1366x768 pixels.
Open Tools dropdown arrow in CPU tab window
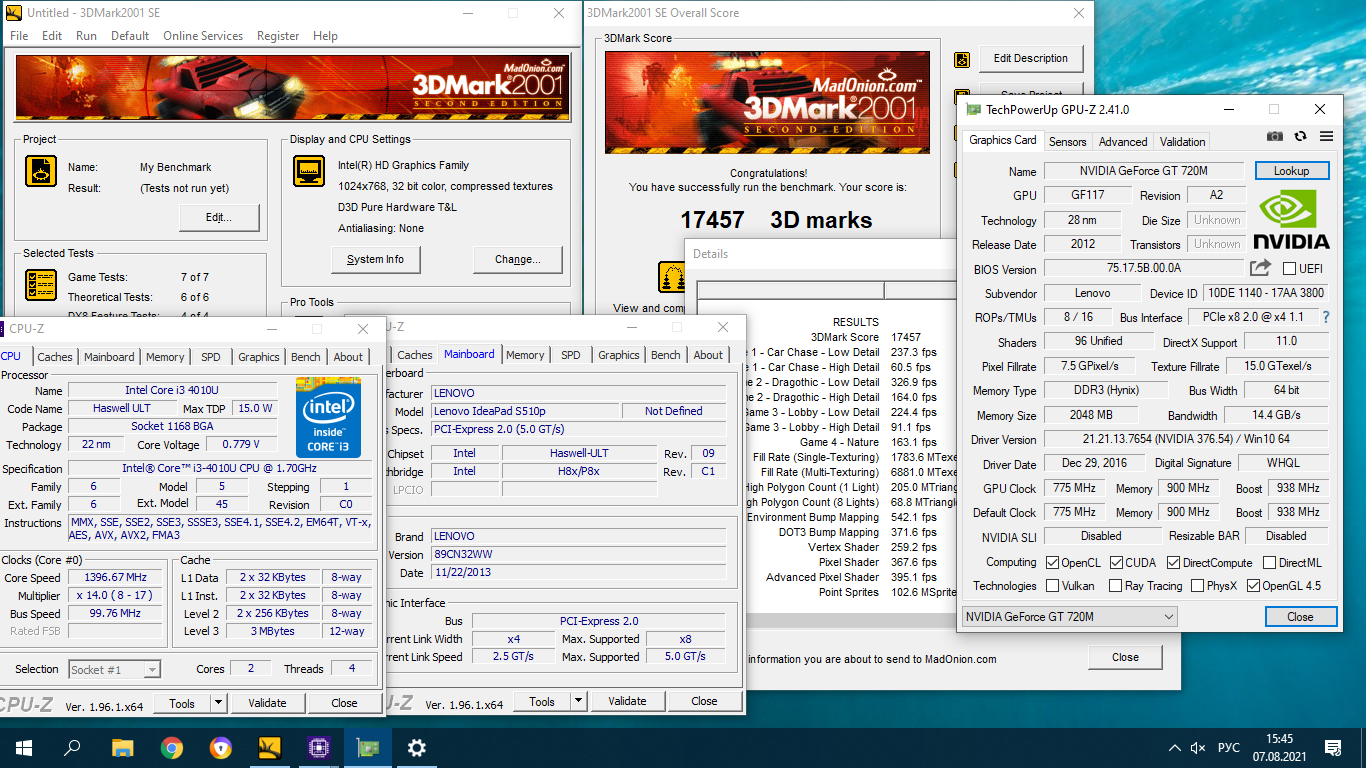point(218,703)
